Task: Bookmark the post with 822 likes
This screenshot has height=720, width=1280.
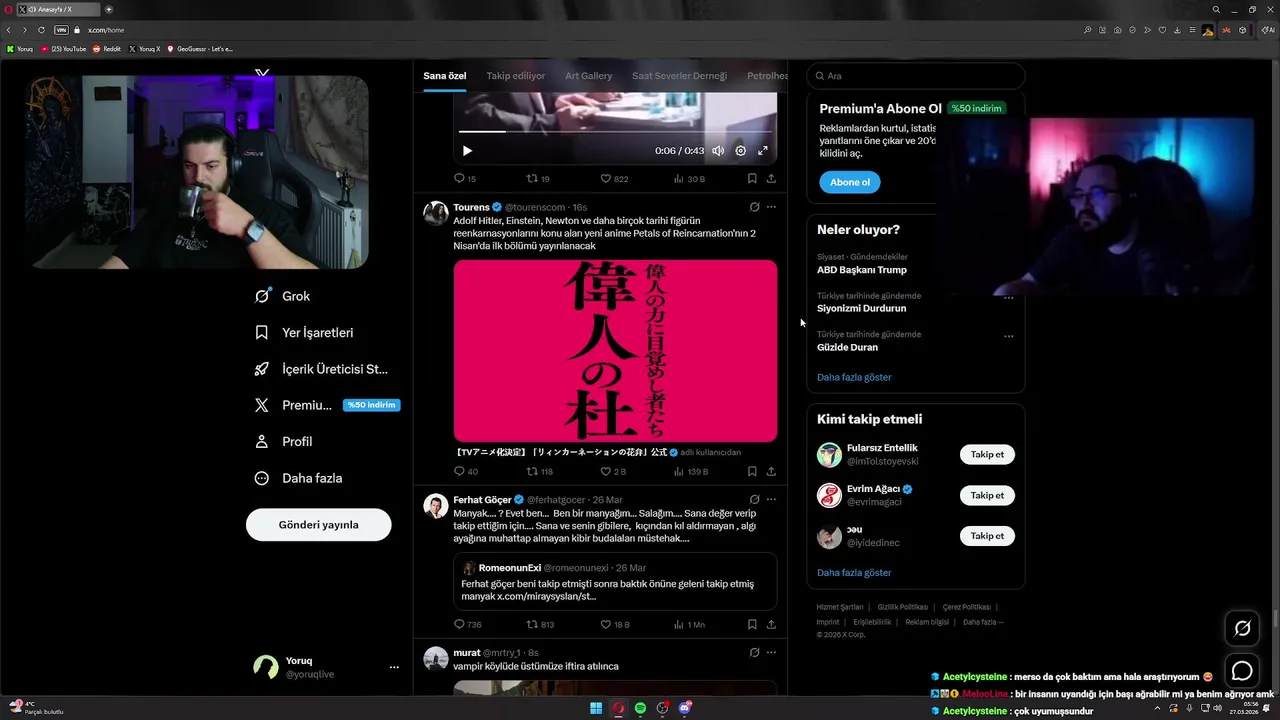Action: coord(752,178)
